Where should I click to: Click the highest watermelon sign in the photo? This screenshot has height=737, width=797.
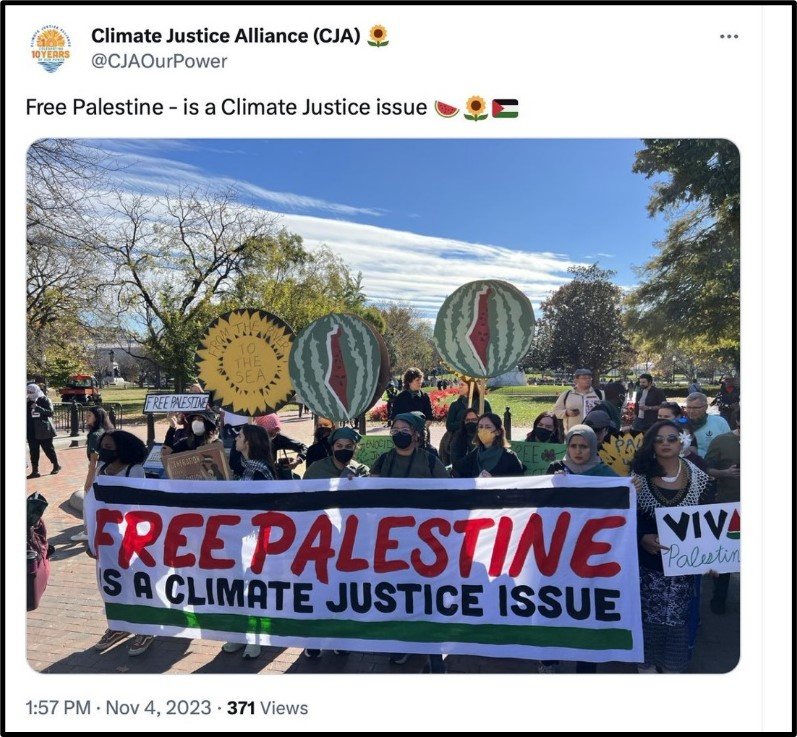(484, 328)
